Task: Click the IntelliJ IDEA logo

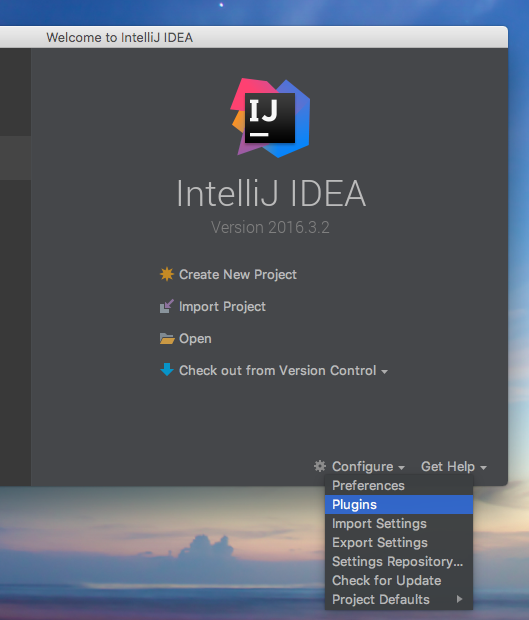Action: [270, 117]
